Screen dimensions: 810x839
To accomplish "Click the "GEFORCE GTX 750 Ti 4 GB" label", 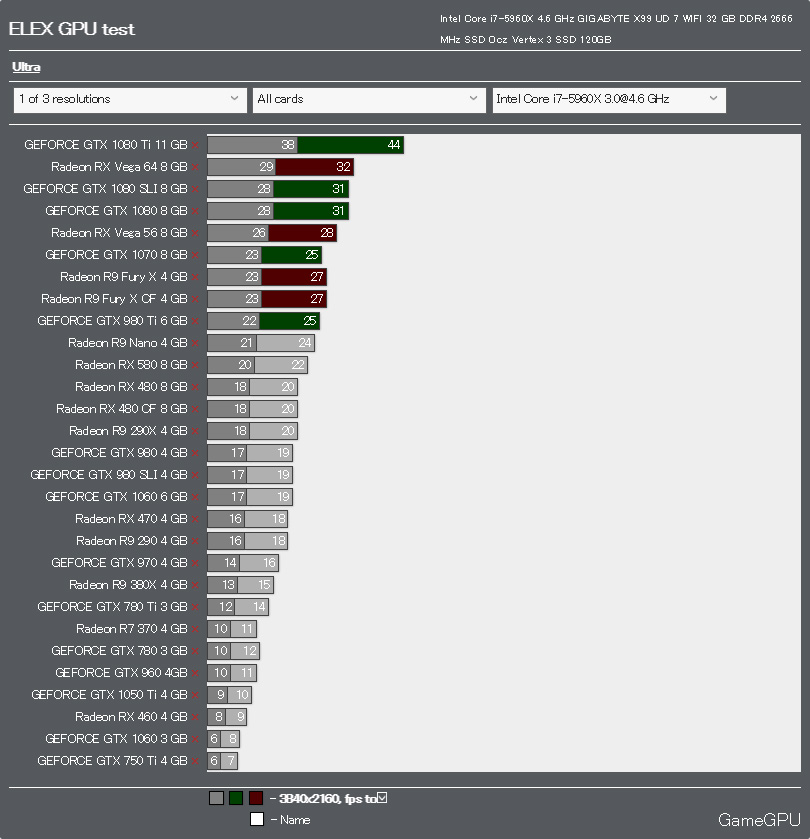I will pyautogui.click(x=112, y=760).
